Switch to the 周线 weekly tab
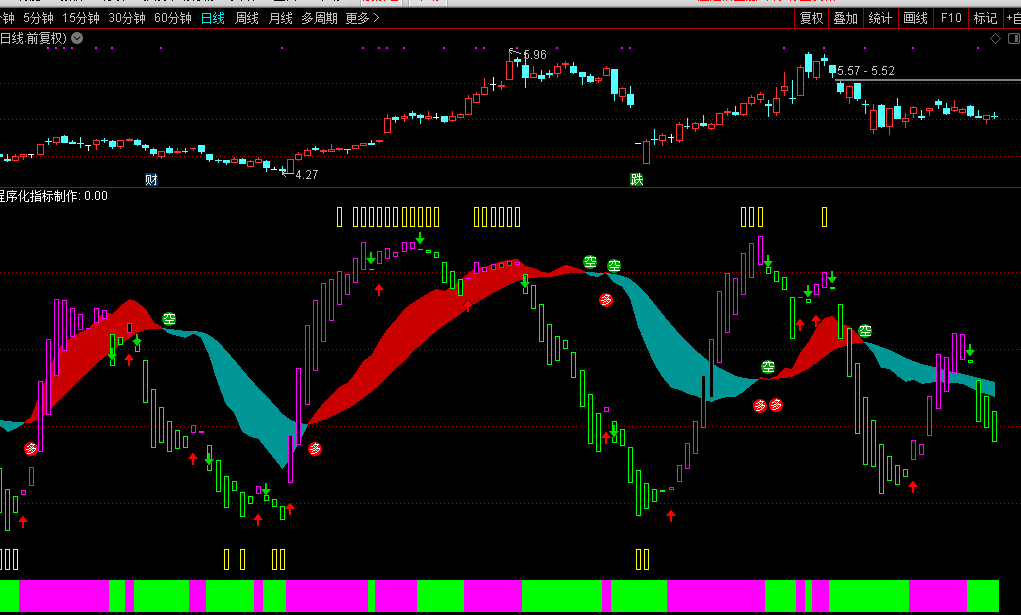This screenshot has width=1021, height=615. pos(246,18)
